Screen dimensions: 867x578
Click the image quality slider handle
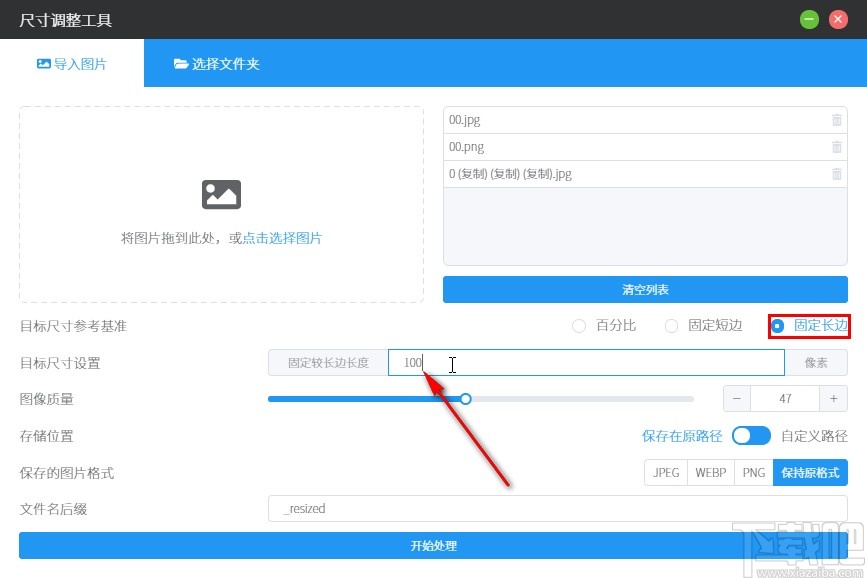tap(465, 398)
